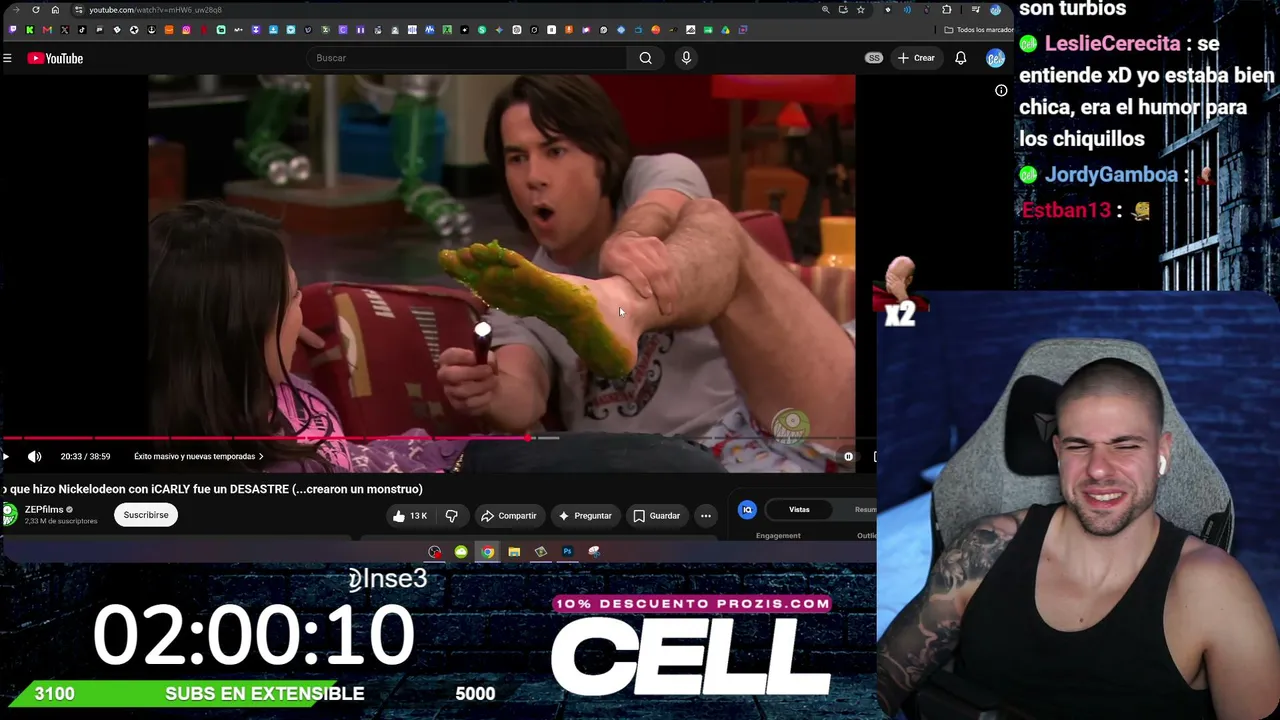Like the video with 13 K thumbs up
Screen dimensions: 1280x720
410,516
